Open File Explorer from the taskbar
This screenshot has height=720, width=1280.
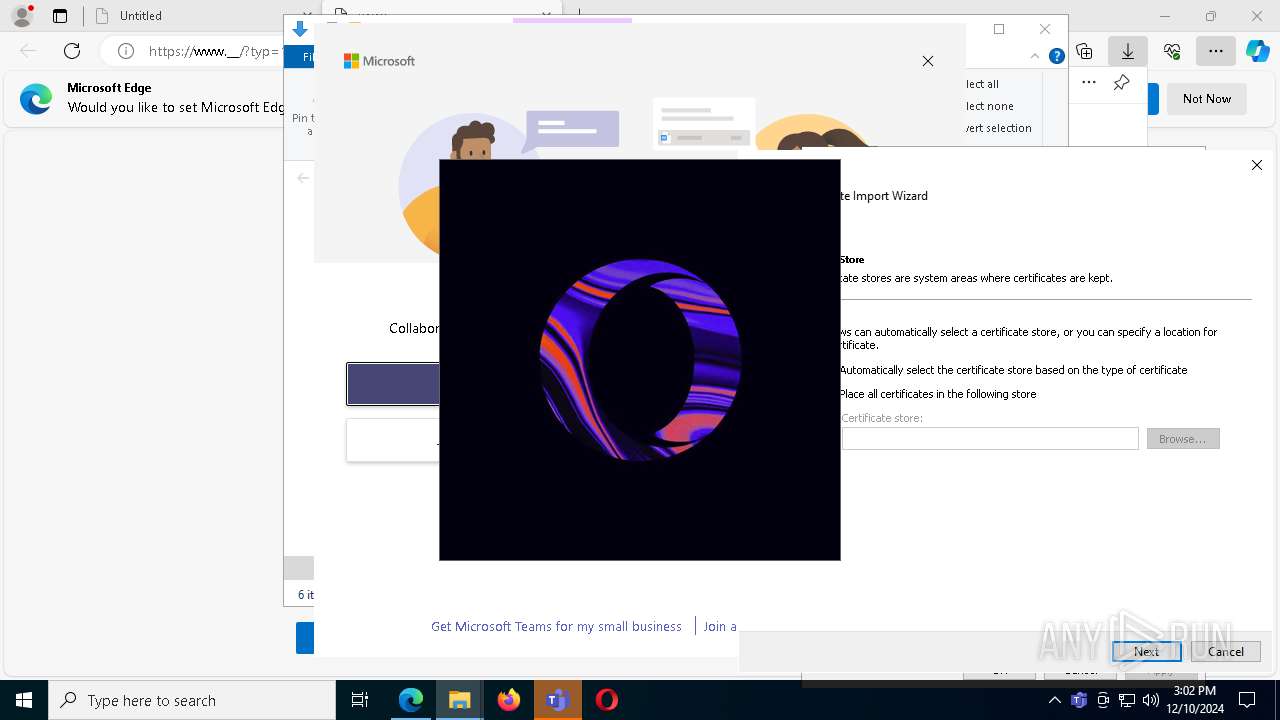point(460,700)
